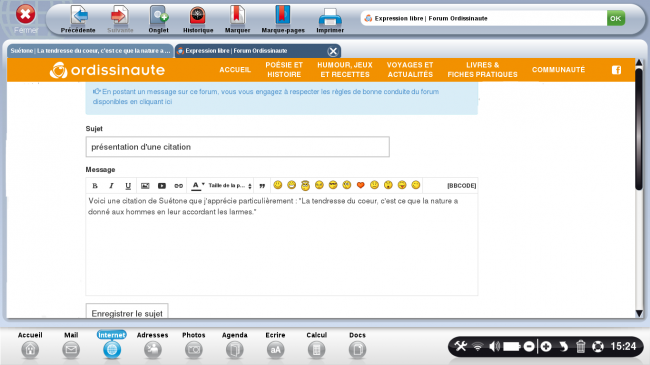This screenshot has width=650, height=365.
Task: Open the Marque-pages bookmarks list
Action: click(283, 19)
